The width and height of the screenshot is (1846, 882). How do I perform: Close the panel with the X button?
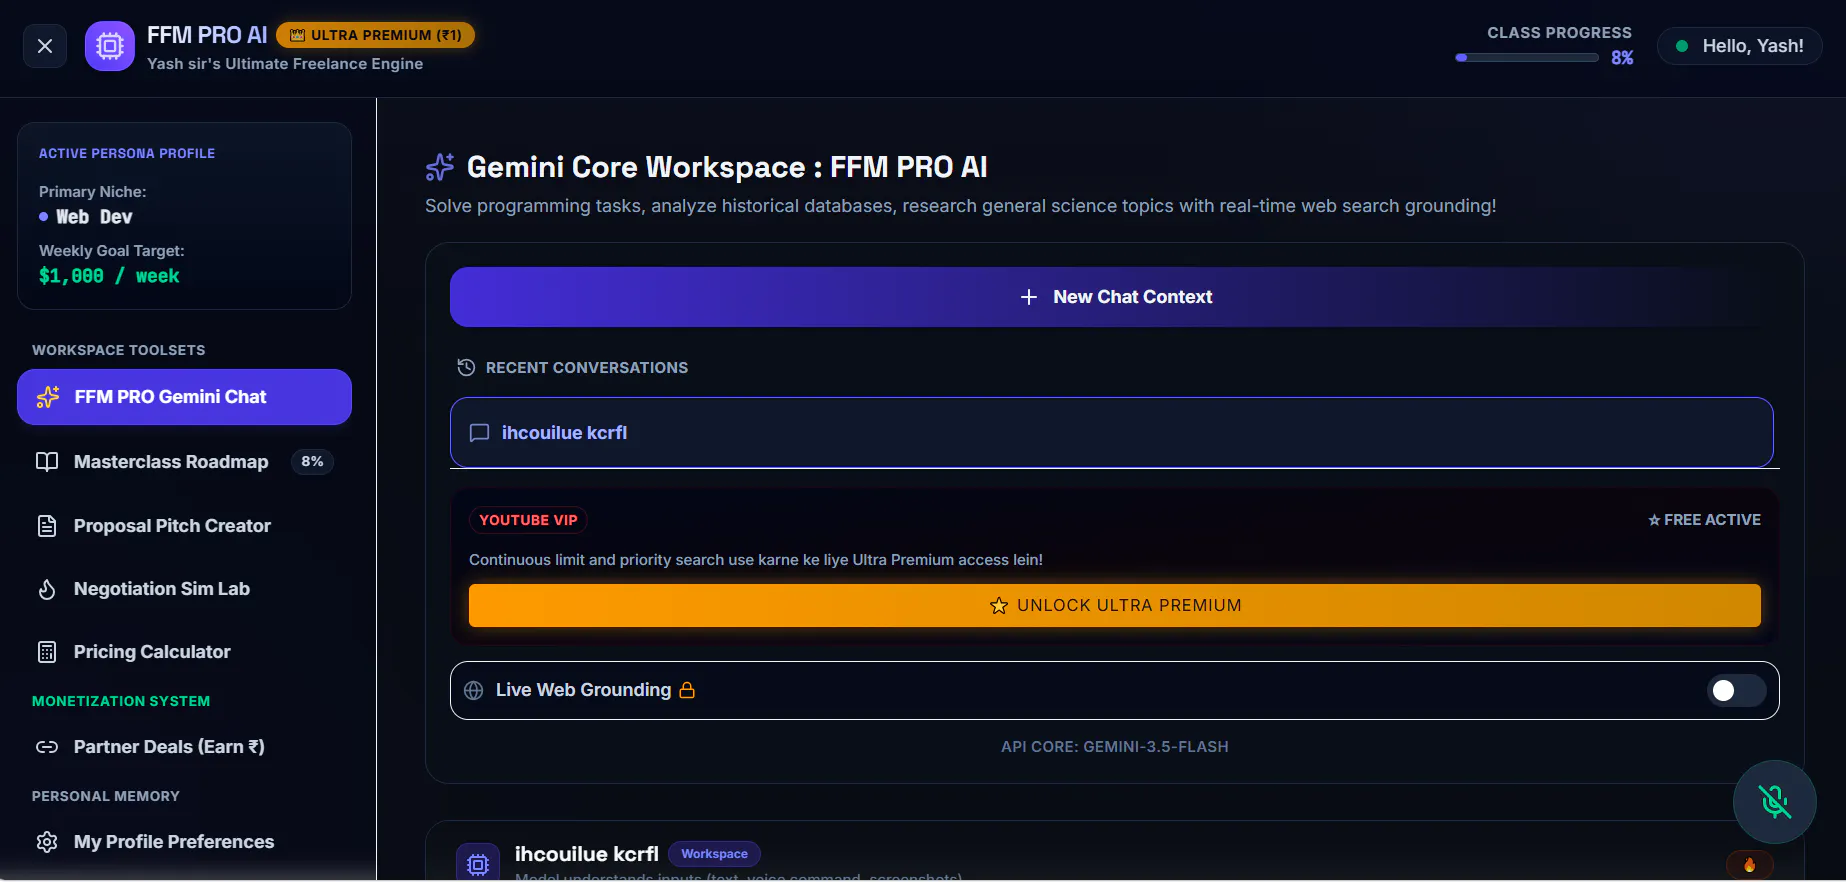(45, 46)
